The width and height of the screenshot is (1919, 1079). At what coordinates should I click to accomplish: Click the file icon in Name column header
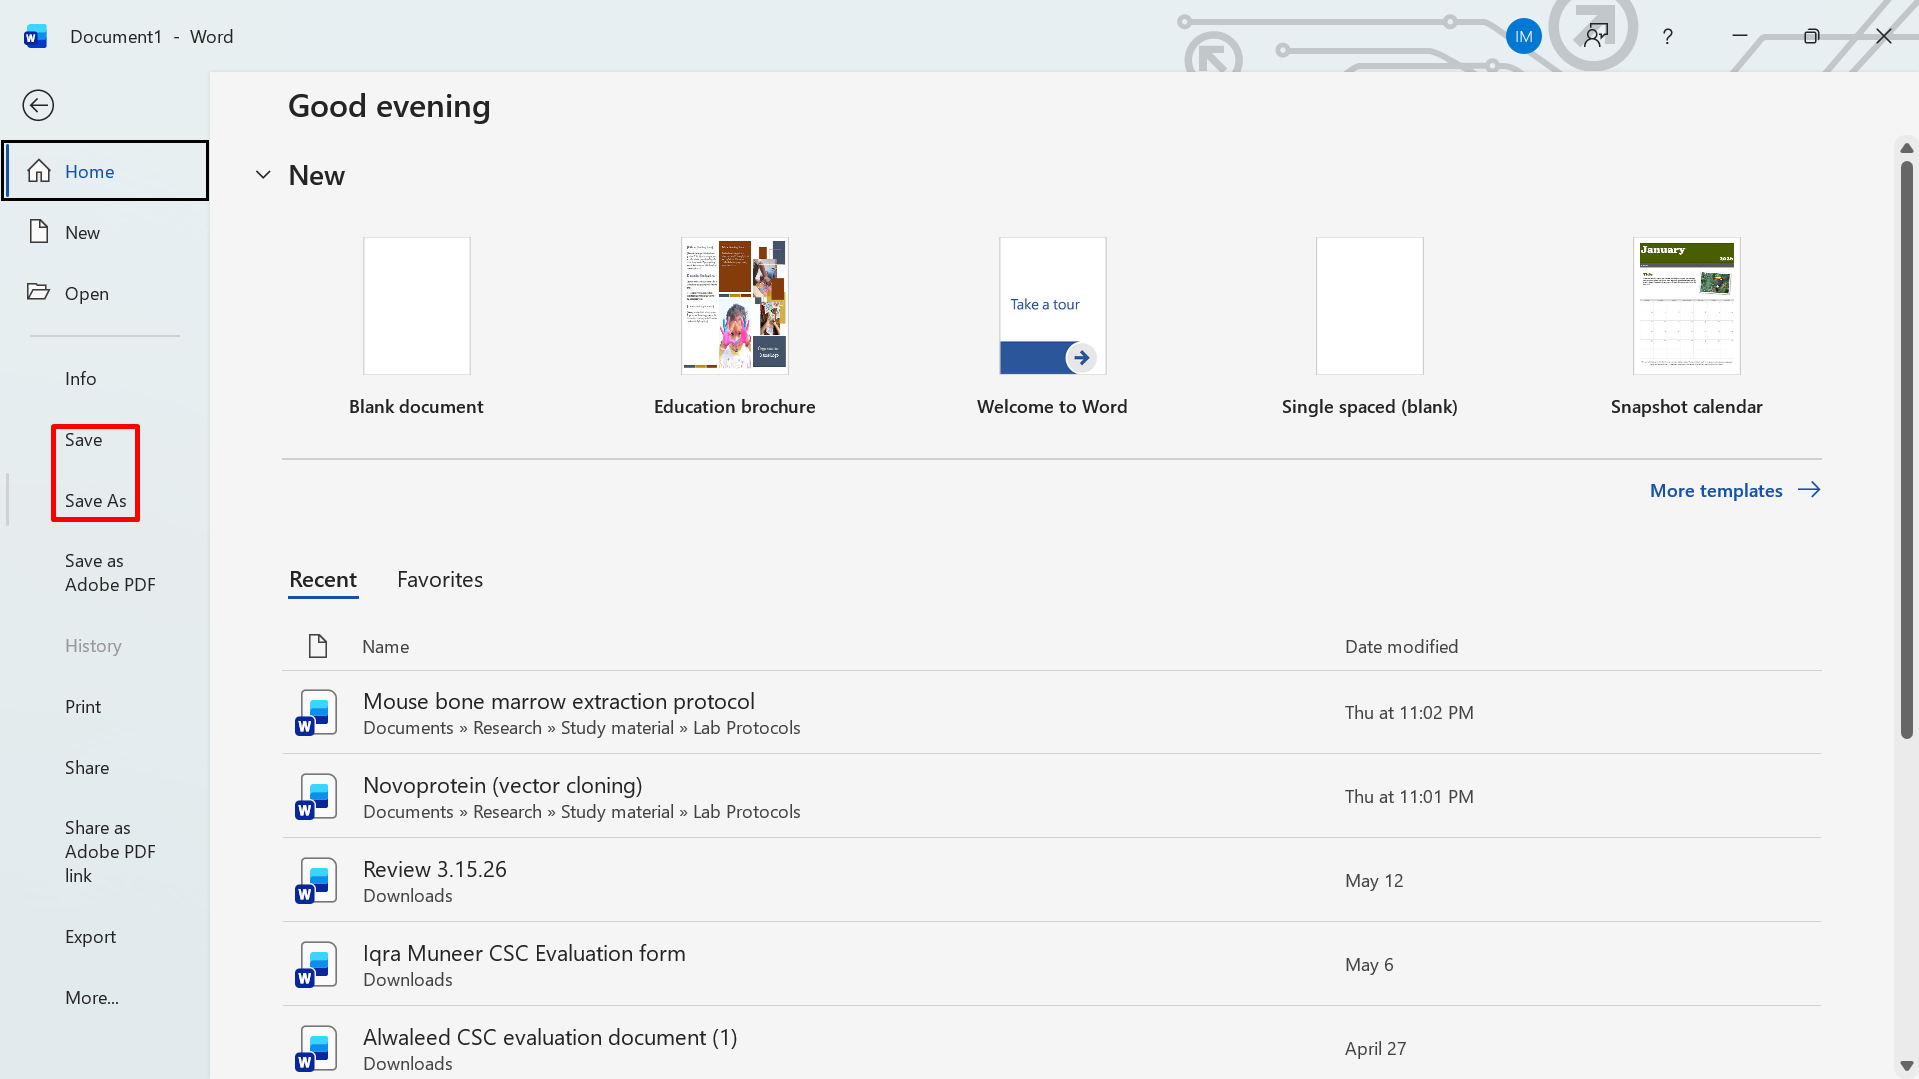(x=318, y=646)
